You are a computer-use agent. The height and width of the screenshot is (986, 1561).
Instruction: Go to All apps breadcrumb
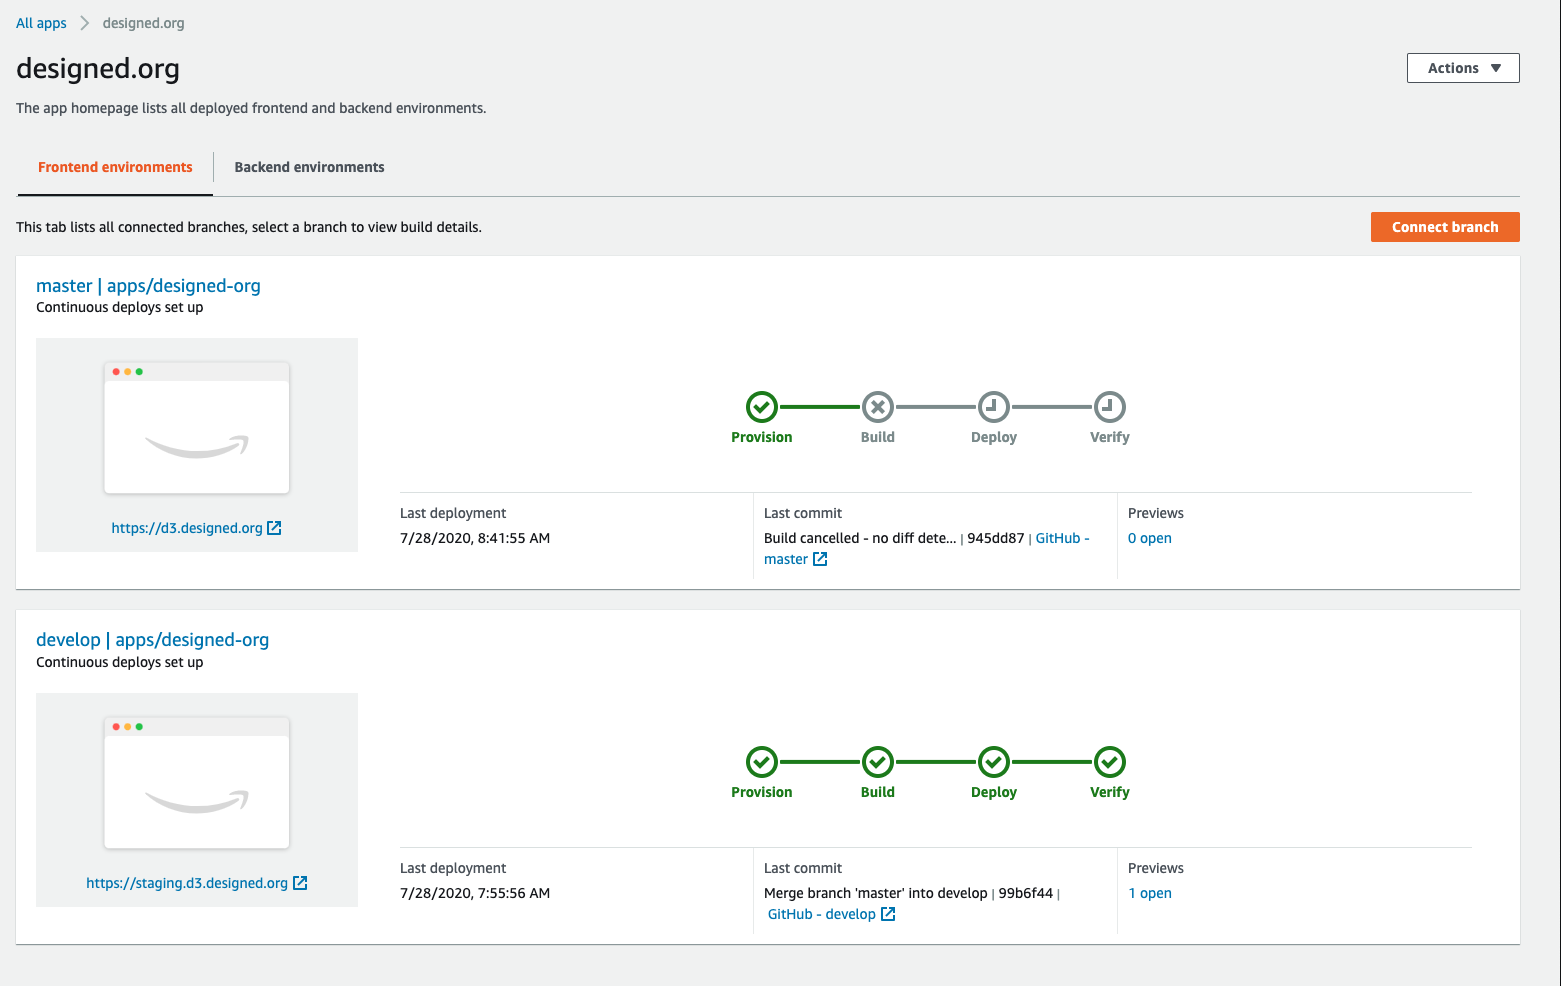[x=41, y=23]
